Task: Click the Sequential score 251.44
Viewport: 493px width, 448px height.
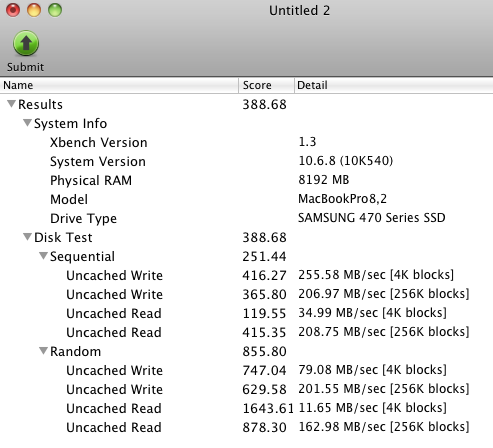Action: click(x=264, y=256)
